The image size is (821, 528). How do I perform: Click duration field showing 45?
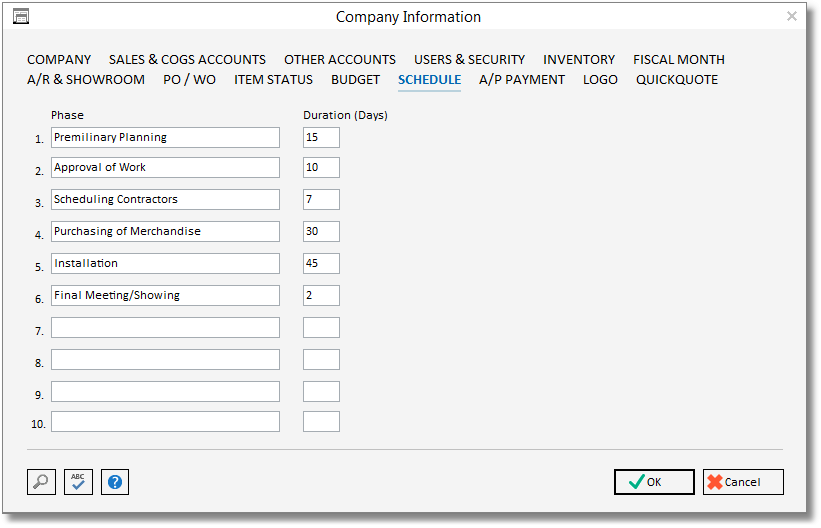[321, 263]
